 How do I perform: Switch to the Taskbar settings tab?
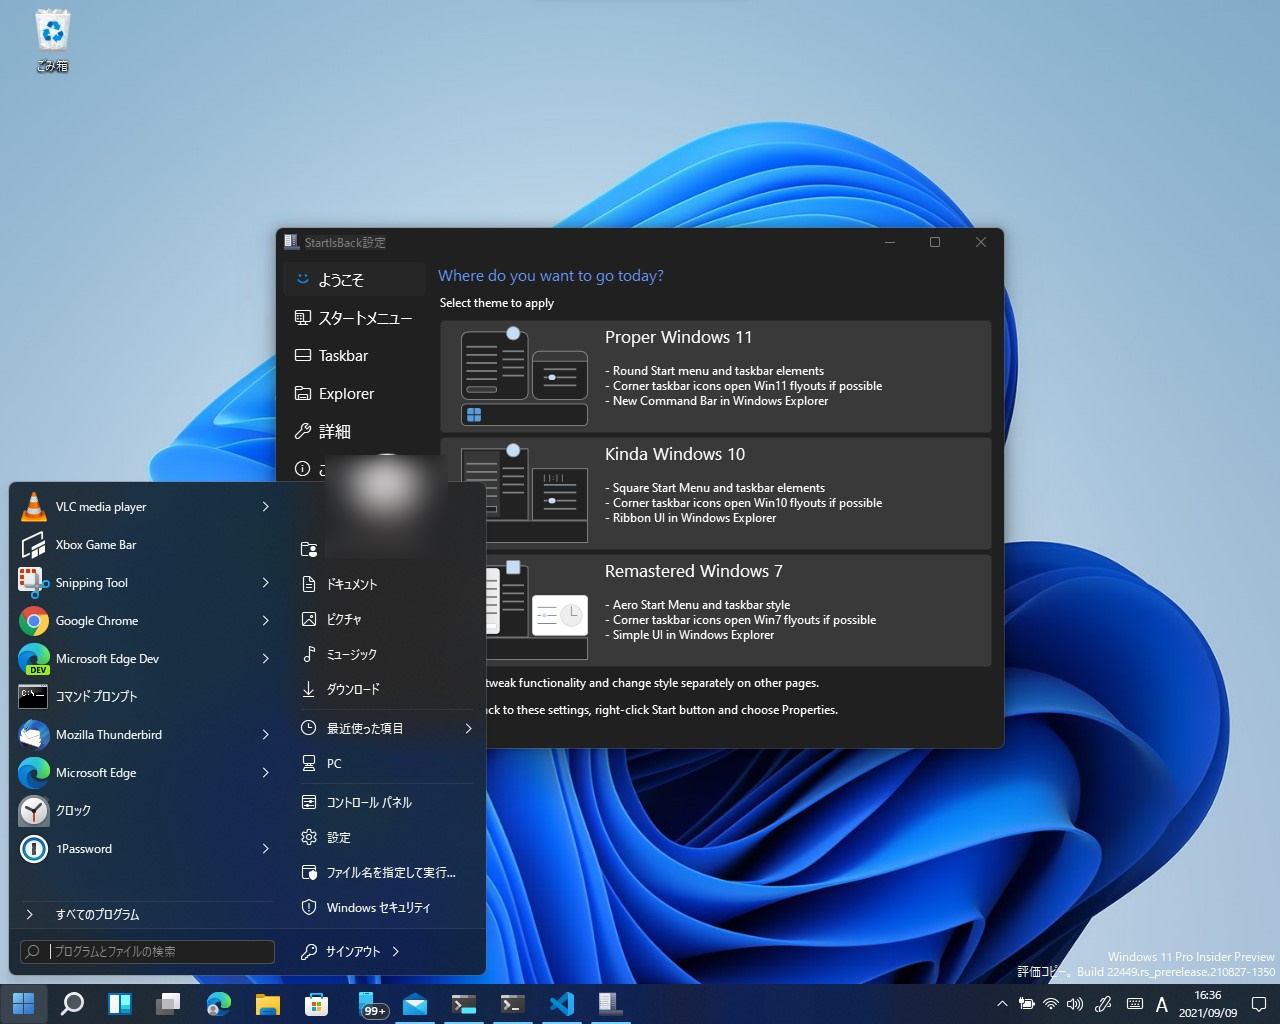[354, 356]
